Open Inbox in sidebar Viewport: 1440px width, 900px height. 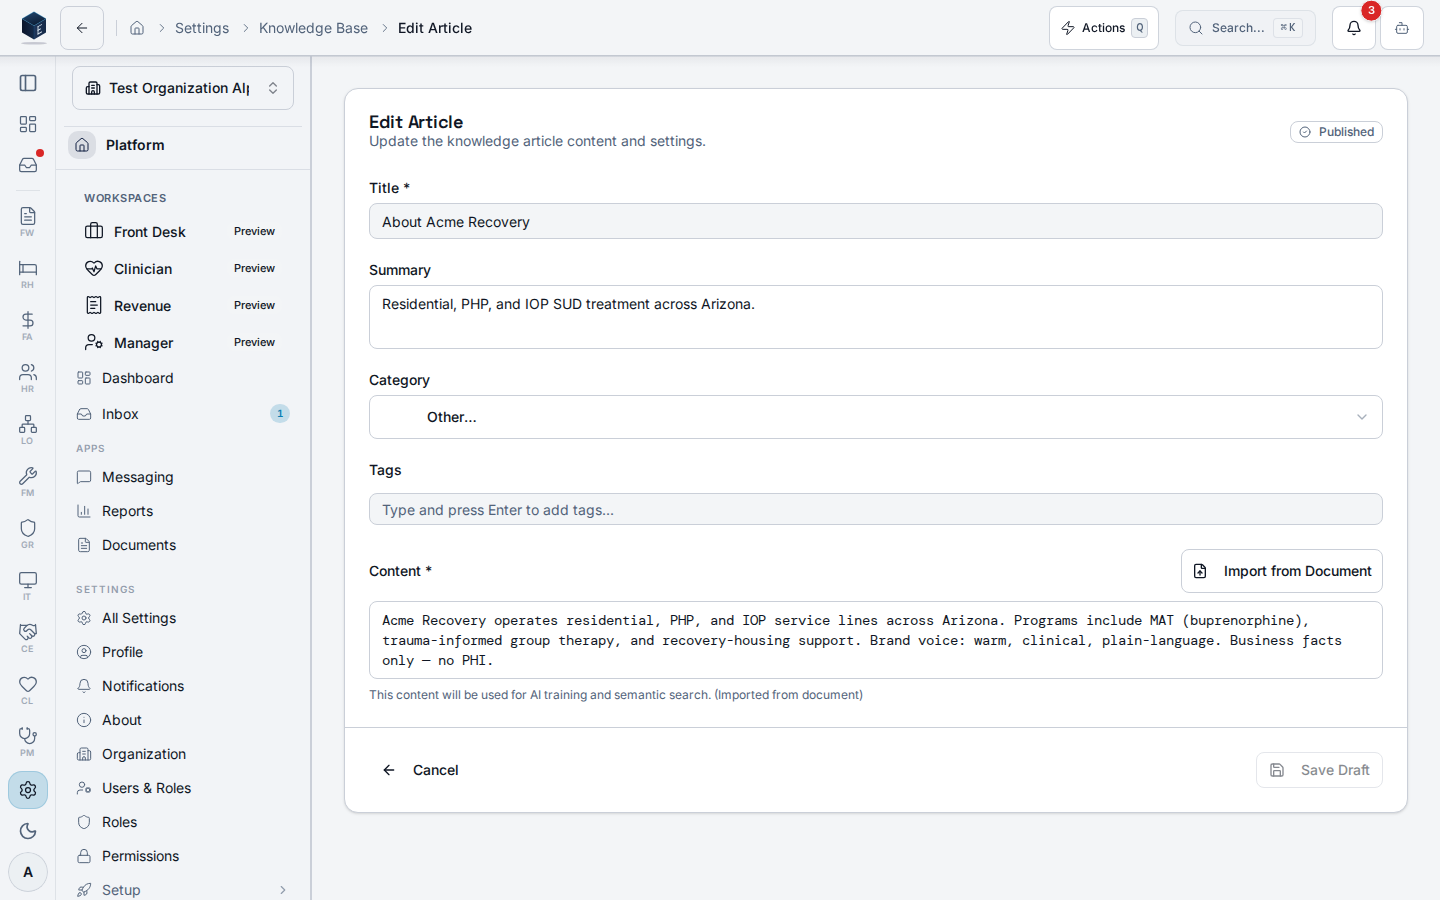point(183,414)
